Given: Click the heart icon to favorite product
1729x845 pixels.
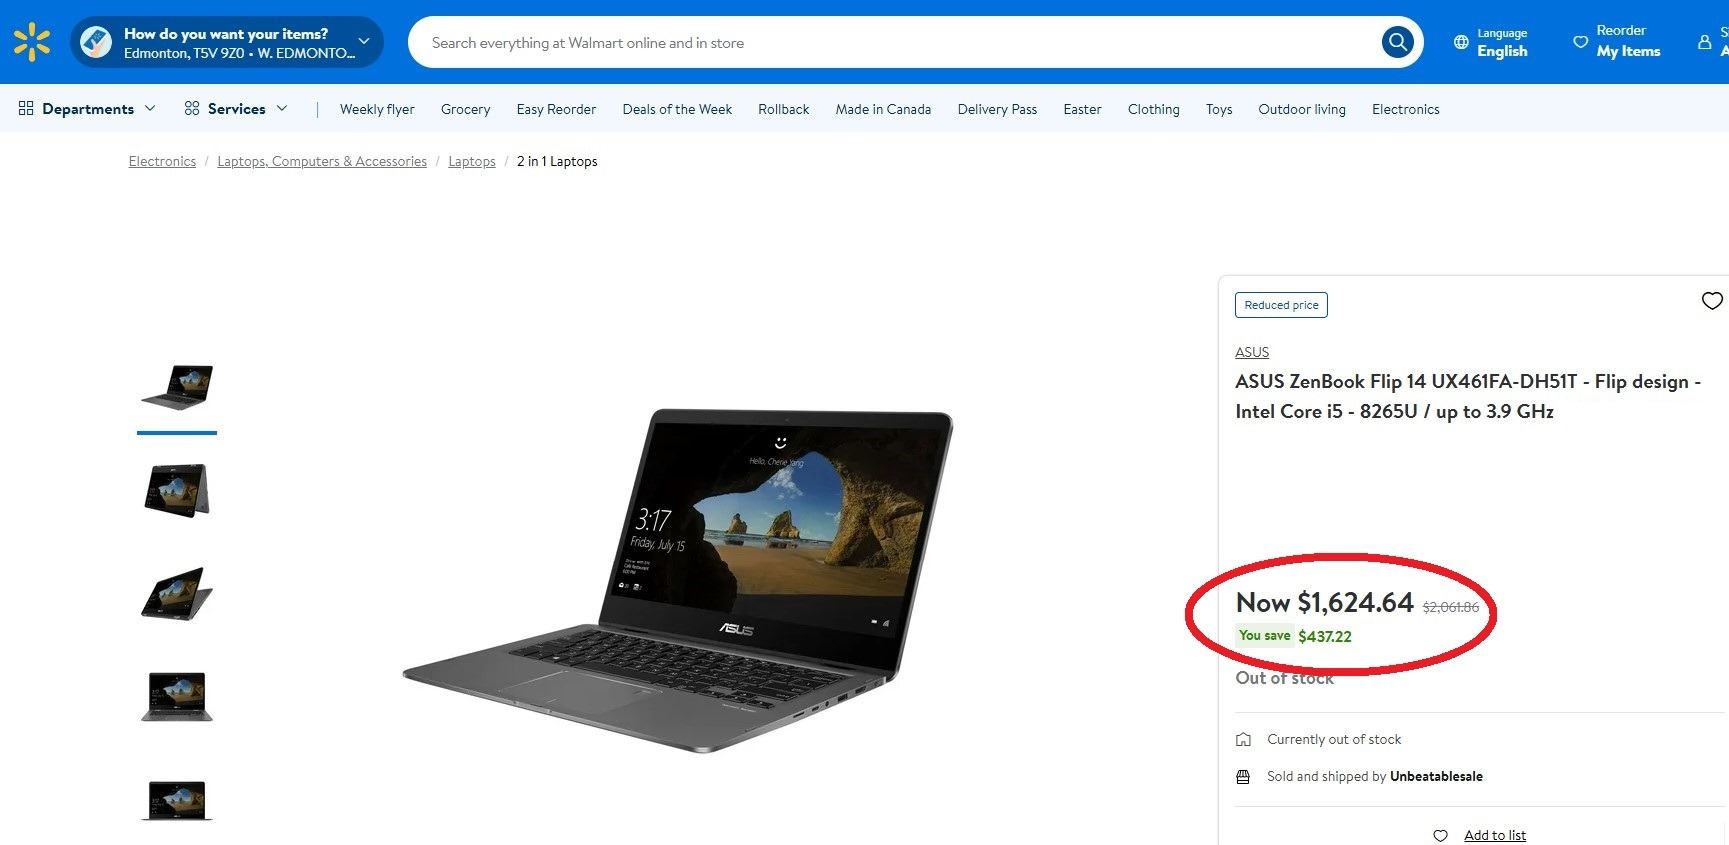Looking at the screenshot, I should pos(1711,301).
